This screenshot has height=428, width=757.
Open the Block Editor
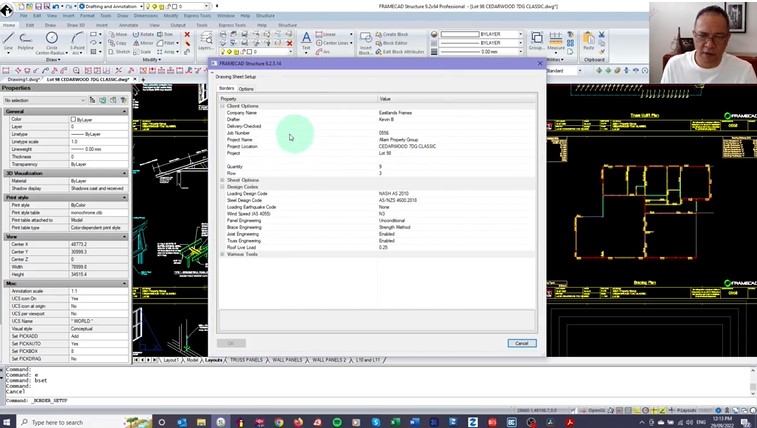(x=392, y=43)
